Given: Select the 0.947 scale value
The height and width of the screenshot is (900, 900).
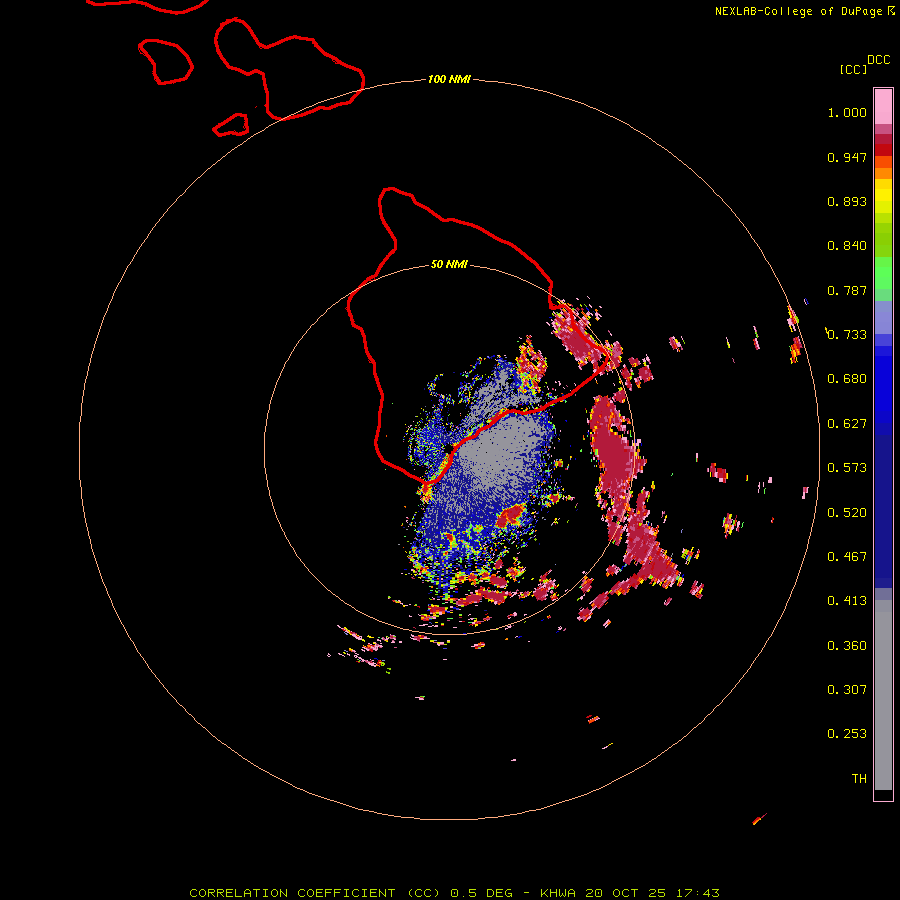Looking at the screenshot, I should coord(847,157).
